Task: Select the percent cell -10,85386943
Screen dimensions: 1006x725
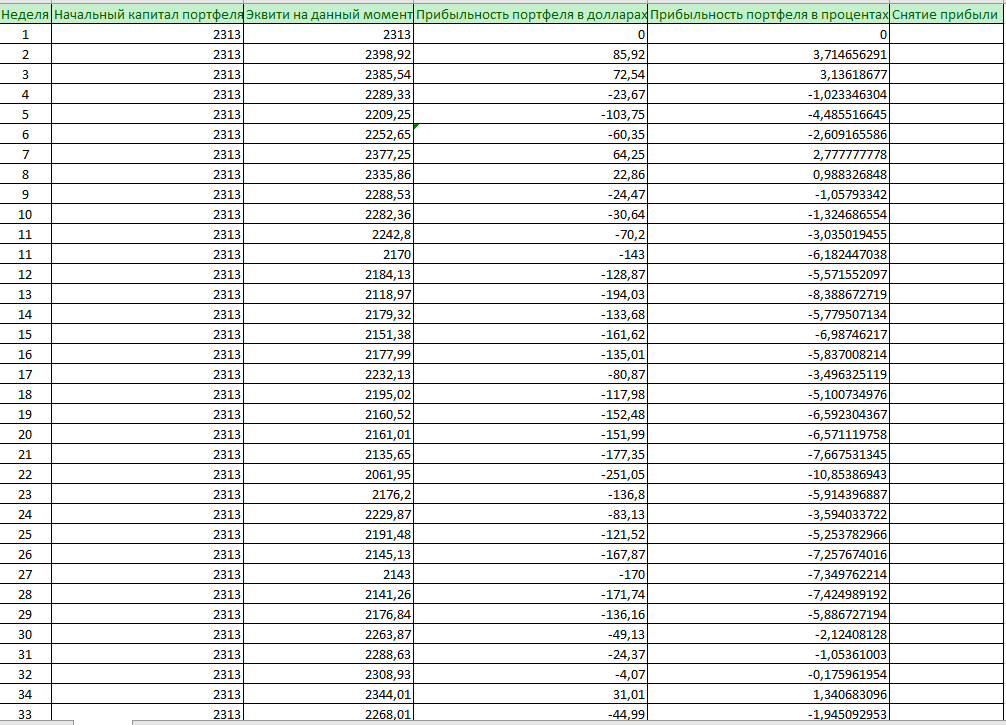Action: (769, 474)
